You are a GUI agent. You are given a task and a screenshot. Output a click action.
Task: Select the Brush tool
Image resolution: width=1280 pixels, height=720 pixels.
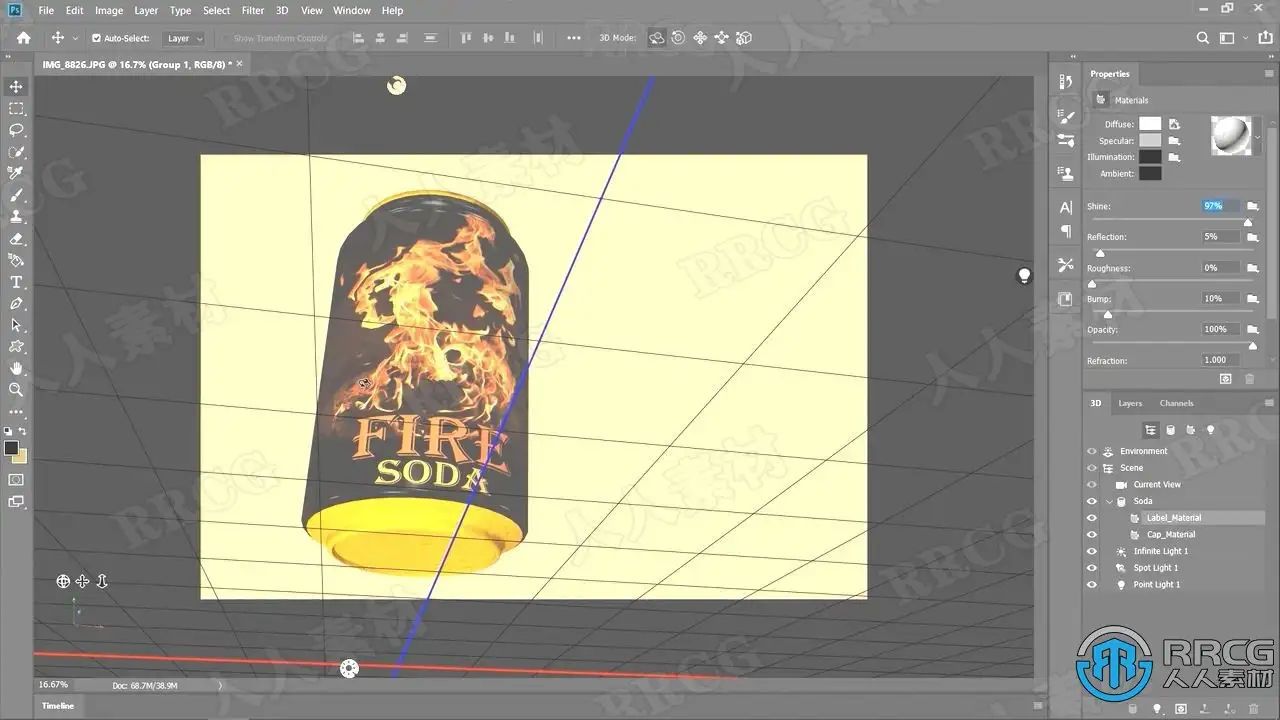(16, 195)
